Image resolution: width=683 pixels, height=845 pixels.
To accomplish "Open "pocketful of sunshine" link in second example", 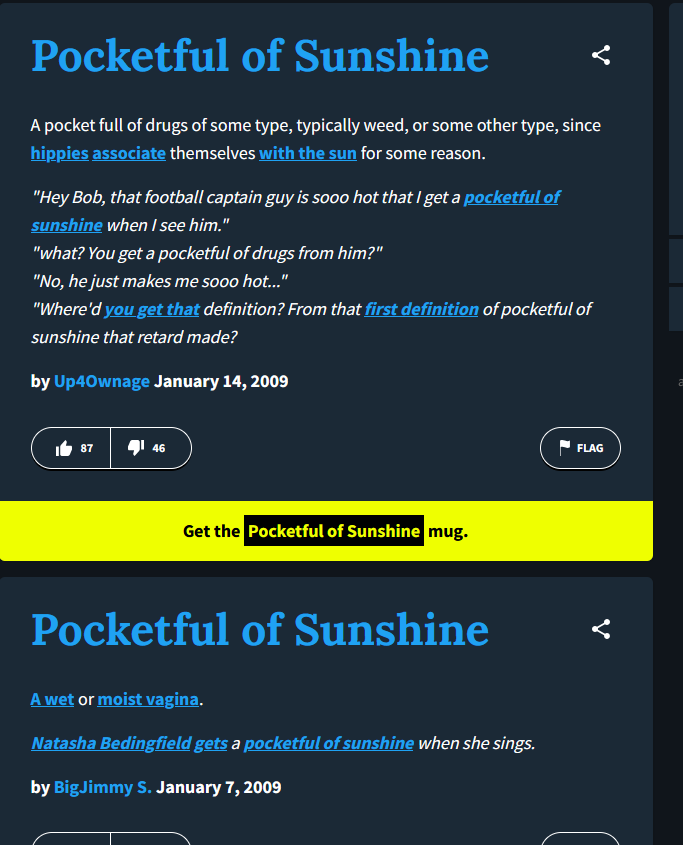I will [x=329, y=743].
